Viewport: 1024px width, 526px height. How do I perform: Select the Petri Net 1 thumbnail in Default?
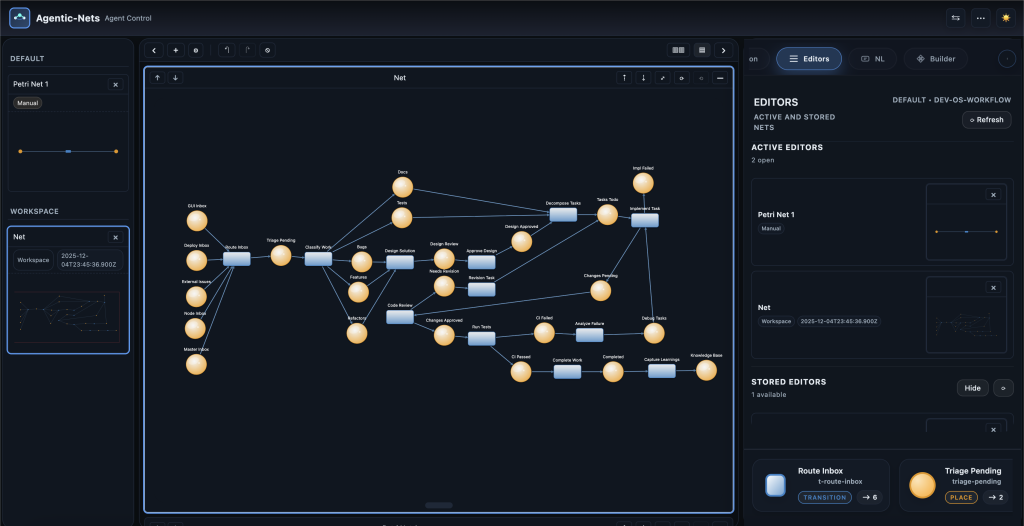click(68, 150)
